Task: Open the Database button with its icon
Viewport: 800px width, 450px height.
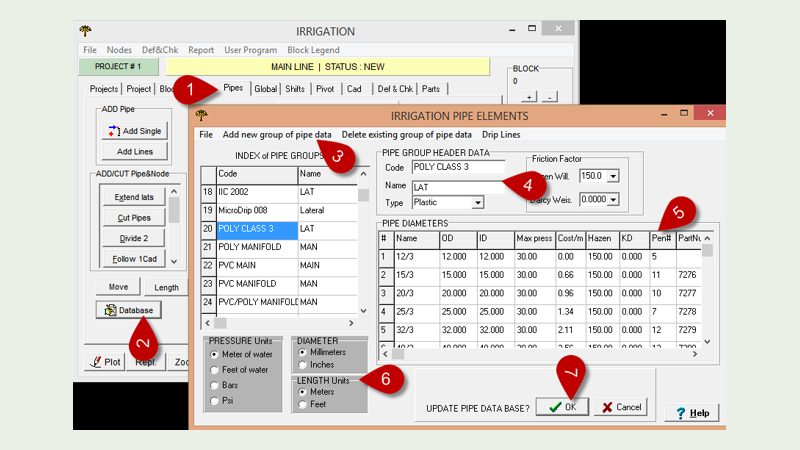Action: click(x=129, y=310)
